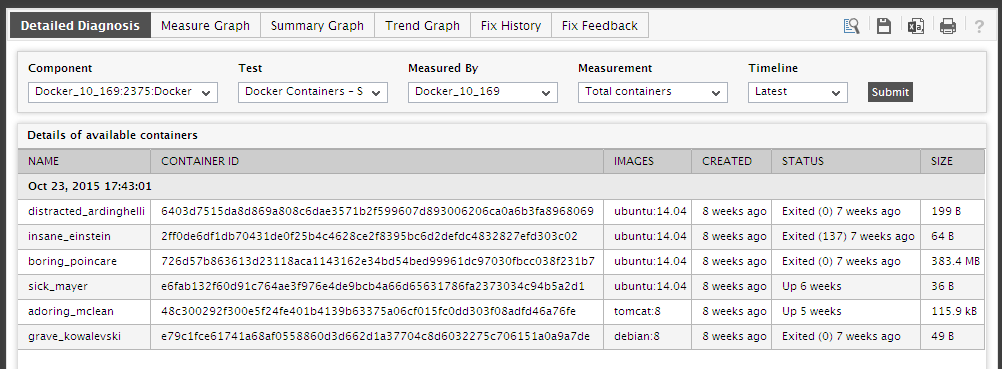Screen dimensions: 1002x369
Task: Open help via question mark icon
Action: tap(978, 26)
